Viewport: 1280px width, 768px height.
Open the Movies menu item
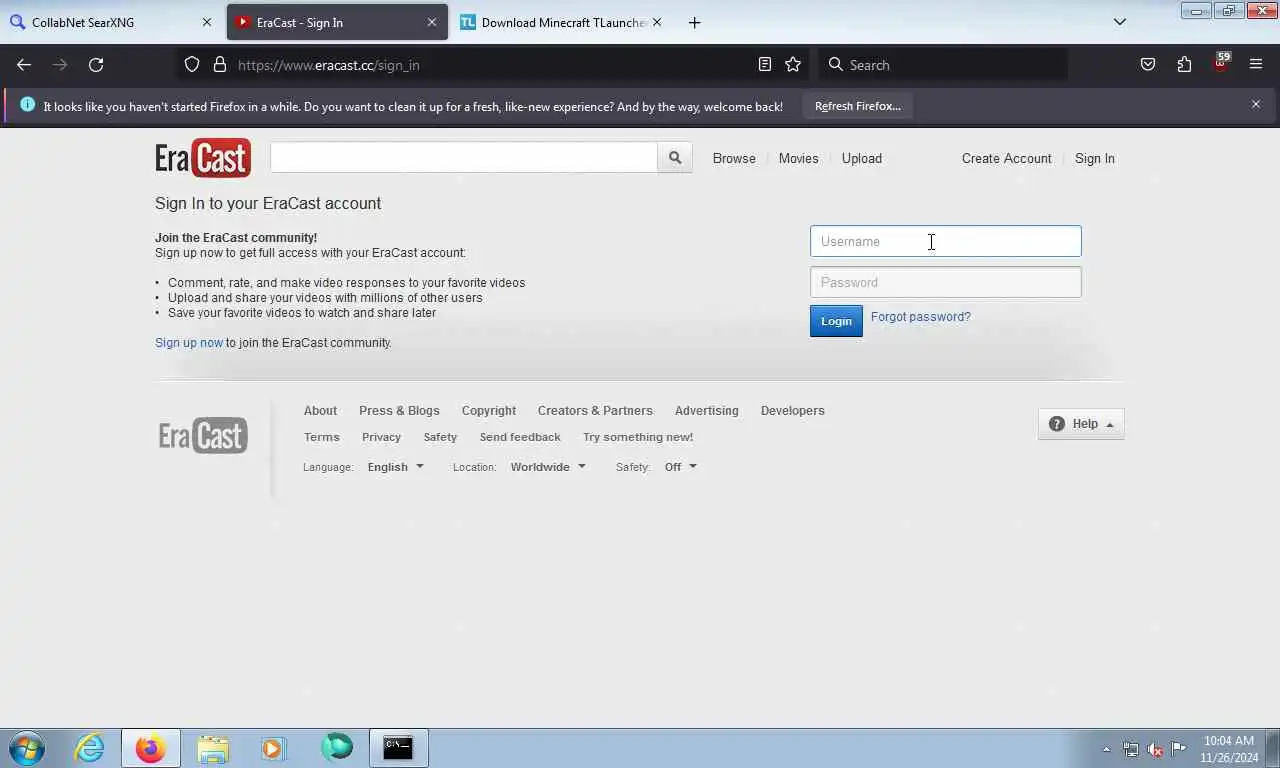pos(799,159)
